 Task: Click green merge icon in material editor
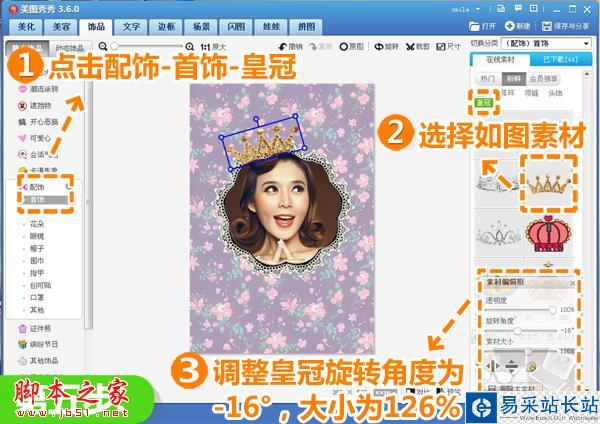coord(532,367)
